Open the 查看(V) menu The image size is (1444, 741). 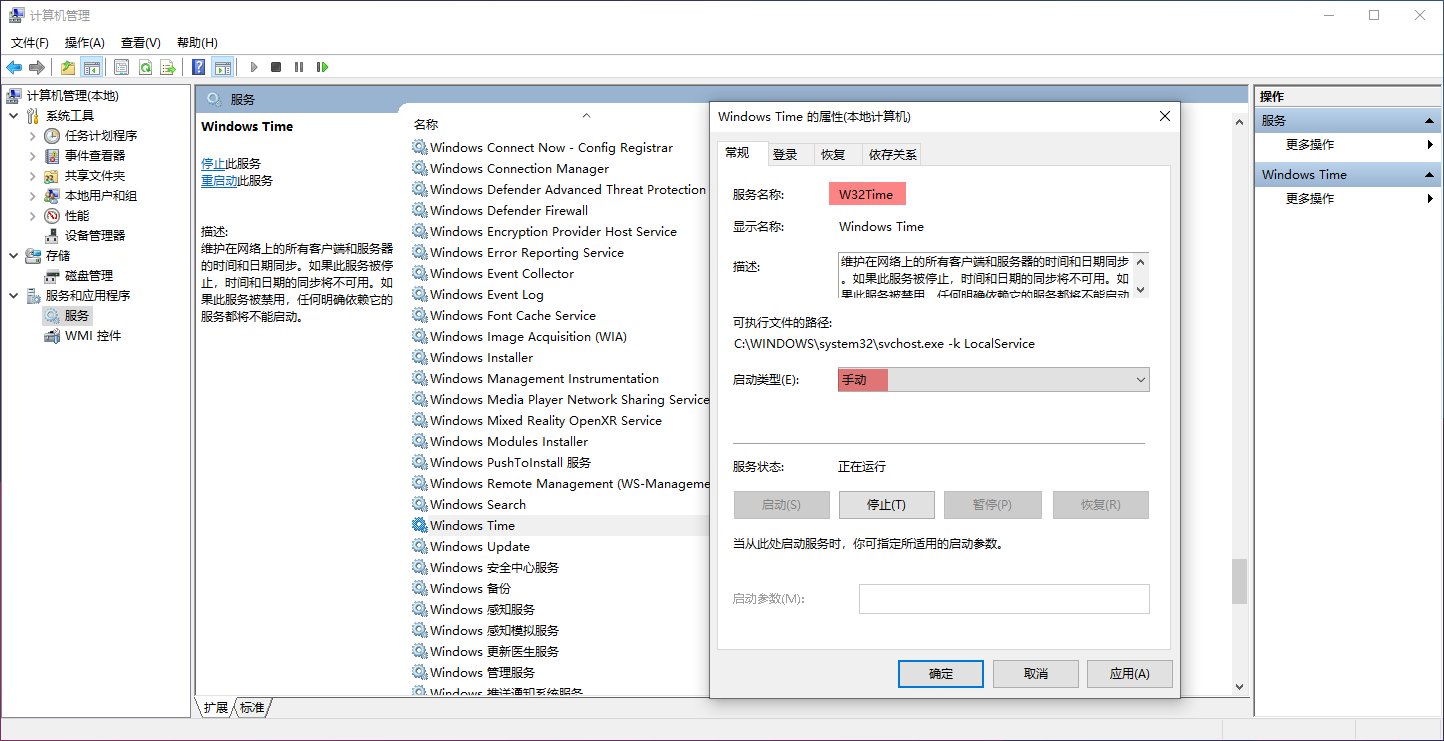coord(141,42)
